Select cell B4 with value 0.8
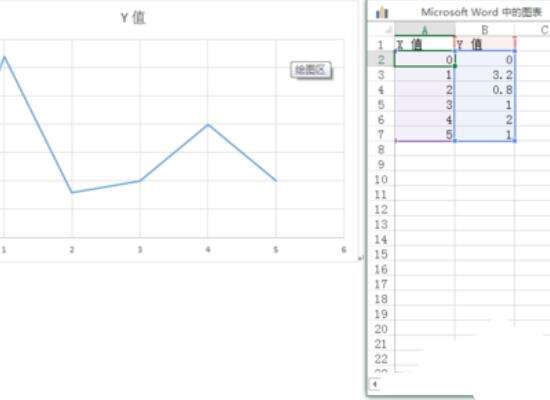Viewport: 550px width, 400px height. click(485, 89)
